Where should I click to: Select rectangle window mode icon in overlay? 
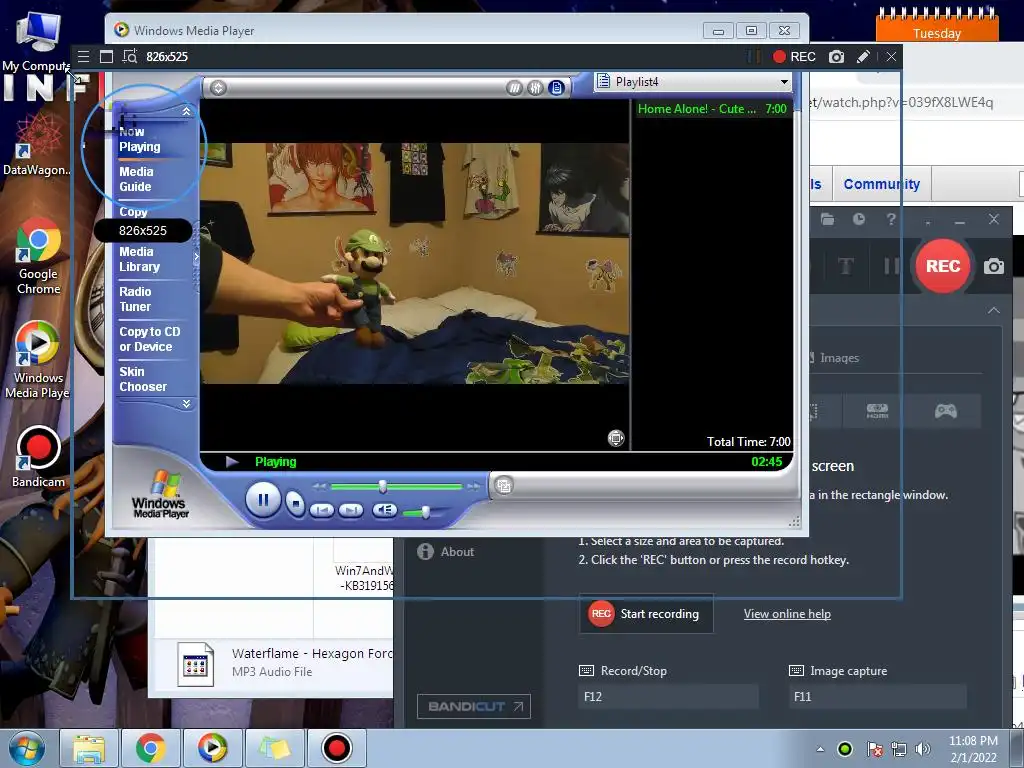click(x=106, y=57)
